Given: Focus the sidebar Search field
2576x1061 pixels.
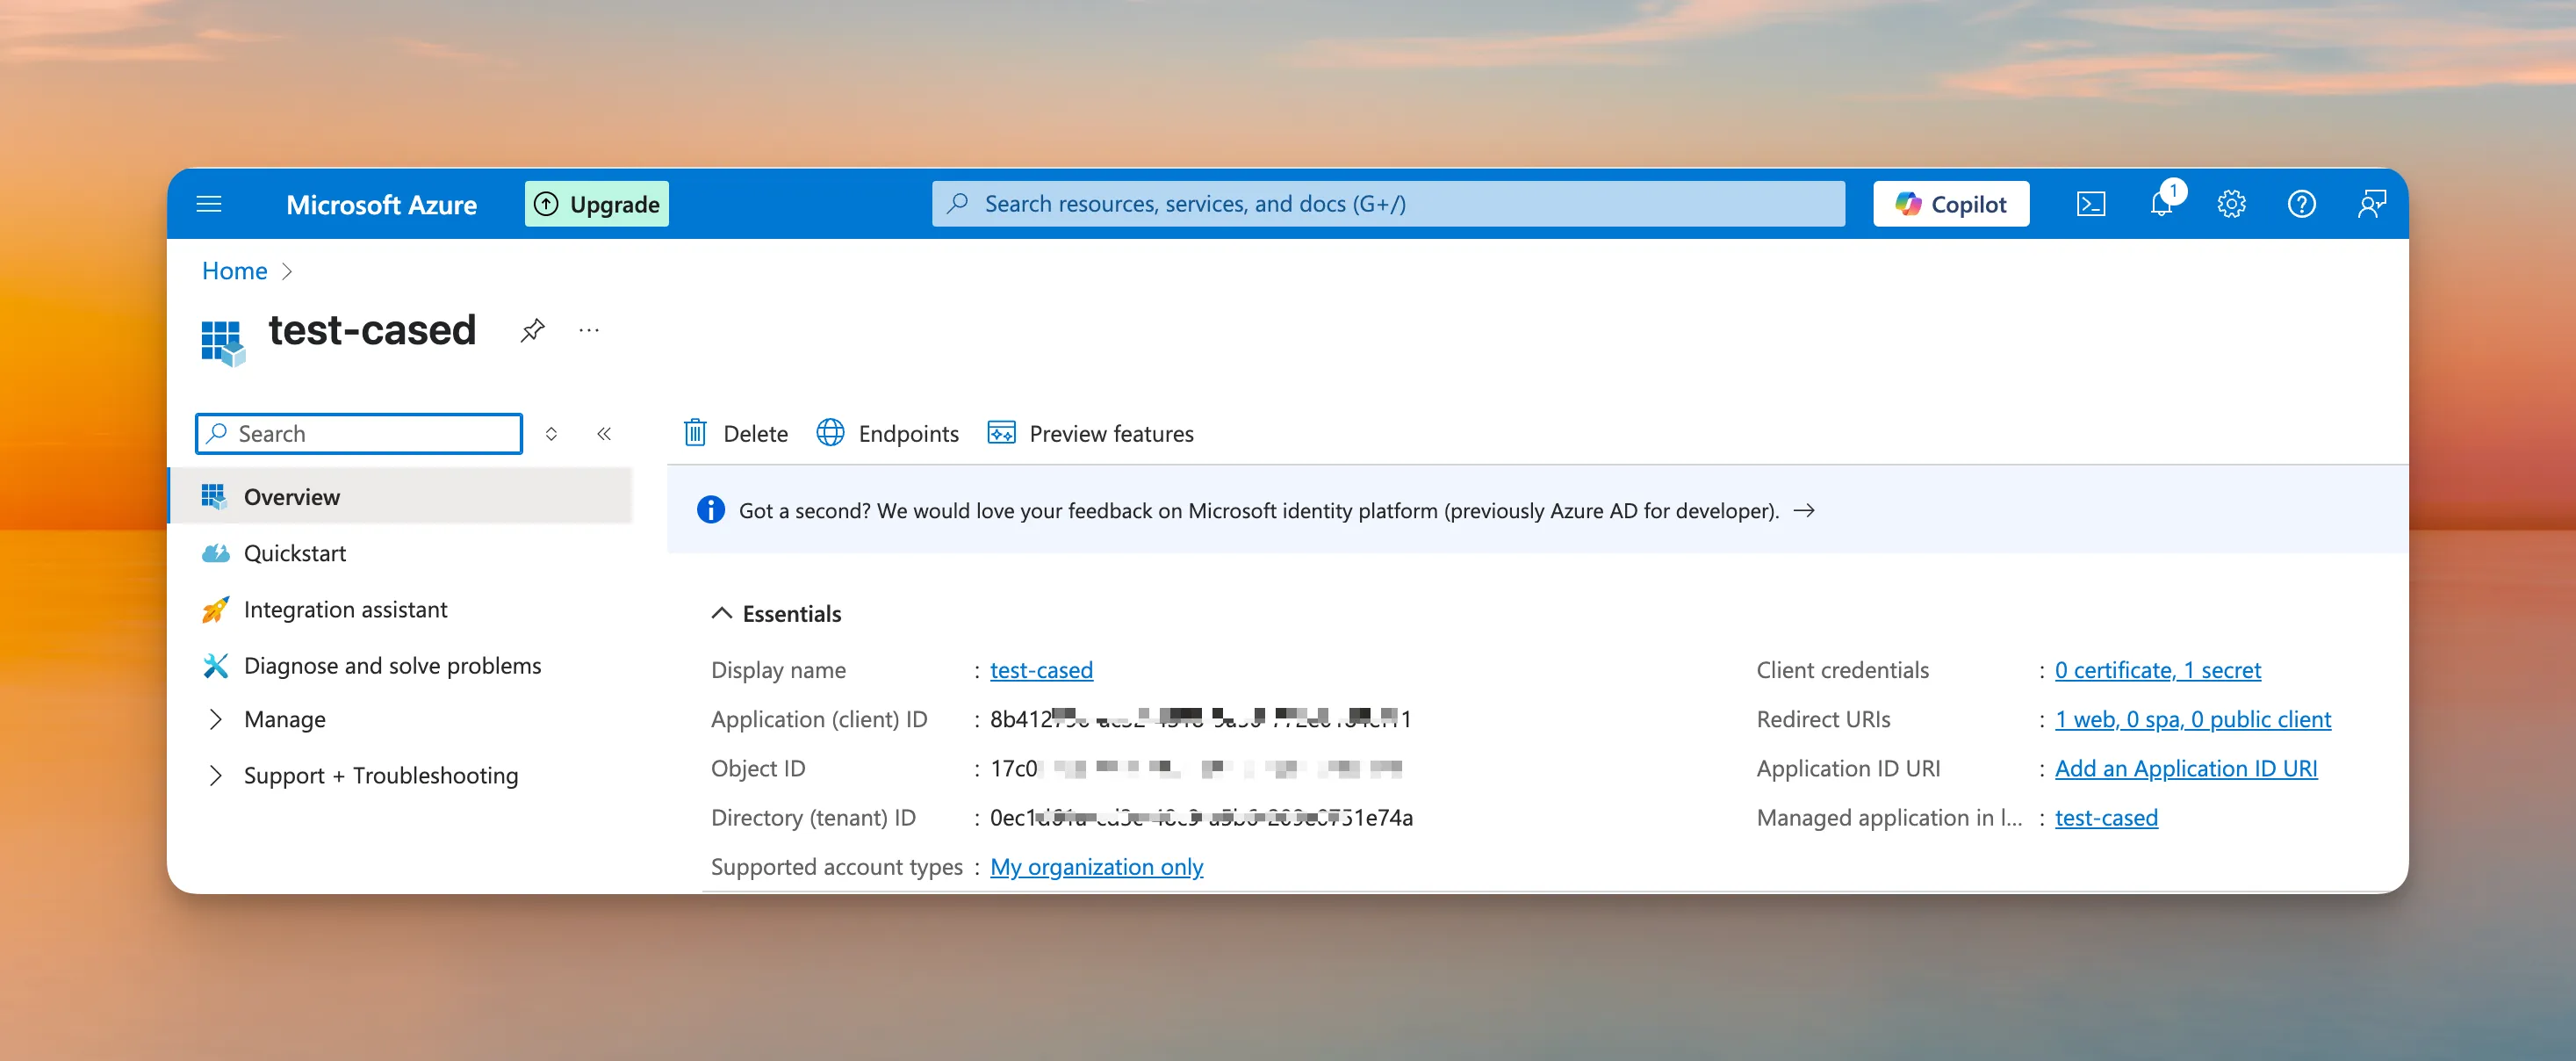Looking at the screenshot, I should [359, 434].
